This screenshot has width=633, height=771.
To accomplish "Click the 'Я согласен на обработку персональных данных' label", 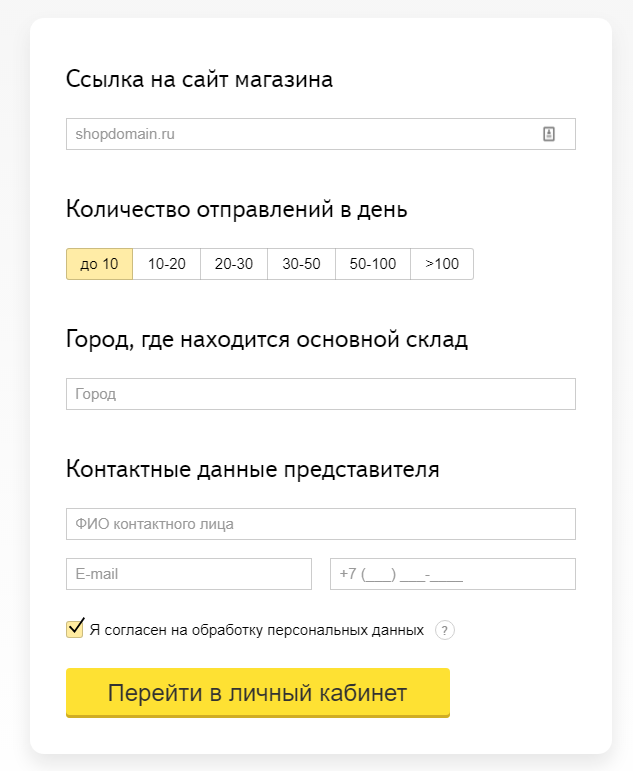I will tap(256, 631).
